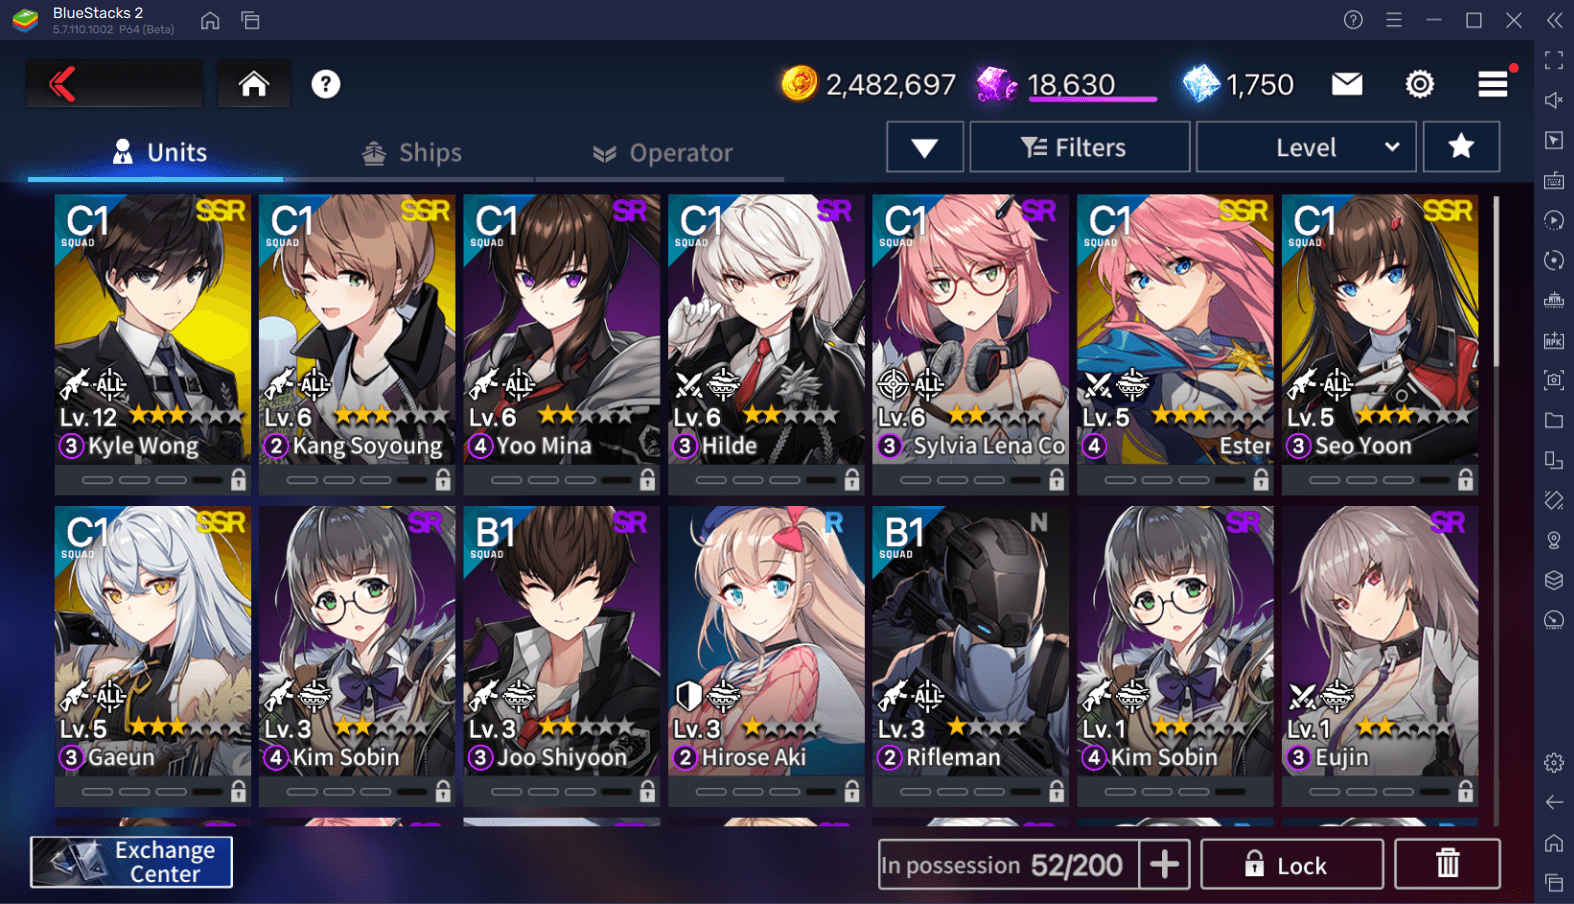Click the plus to expand possession slots
The image size is (1574, 904).
1164,864
